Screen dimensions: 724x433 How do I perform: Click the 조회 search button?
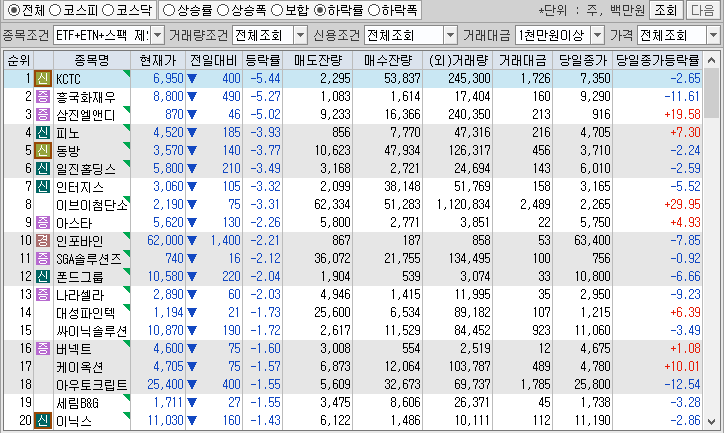click(x=665, y=10)
